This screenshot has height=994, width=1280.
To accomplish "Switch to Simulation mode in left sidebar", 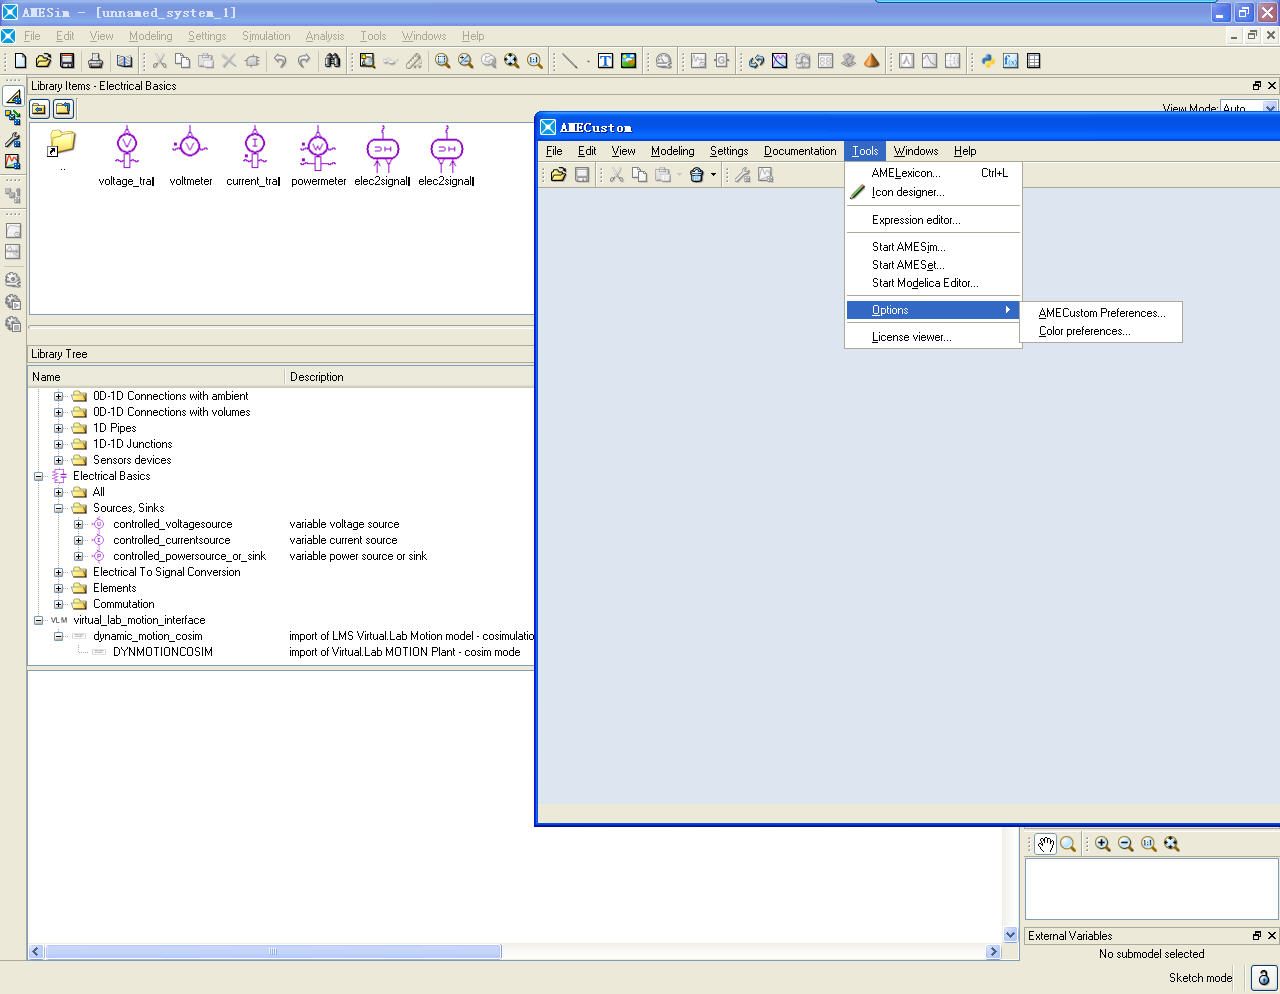I will tap(13, 161).
